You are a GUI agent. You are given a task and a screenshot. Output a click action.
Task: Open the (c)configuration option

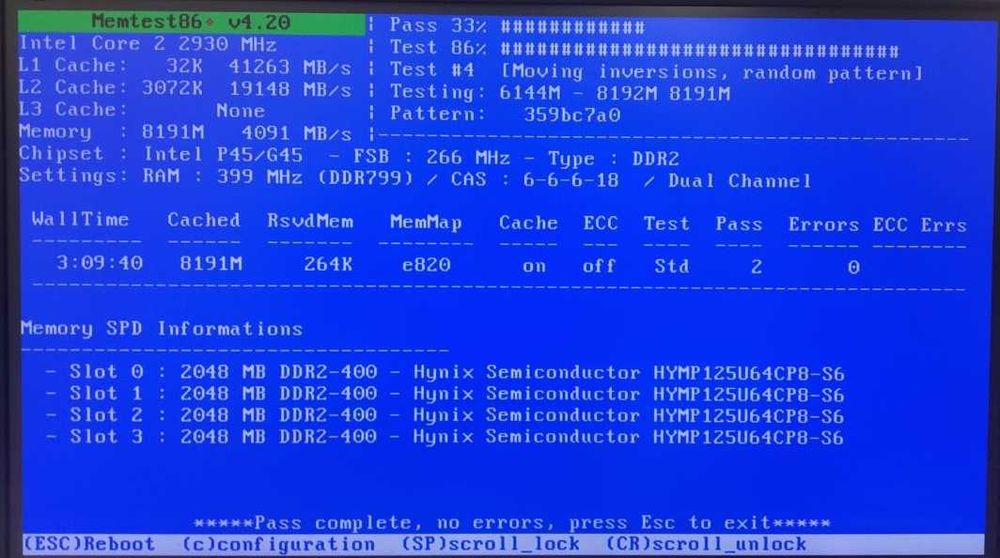[x=279, y=545]
